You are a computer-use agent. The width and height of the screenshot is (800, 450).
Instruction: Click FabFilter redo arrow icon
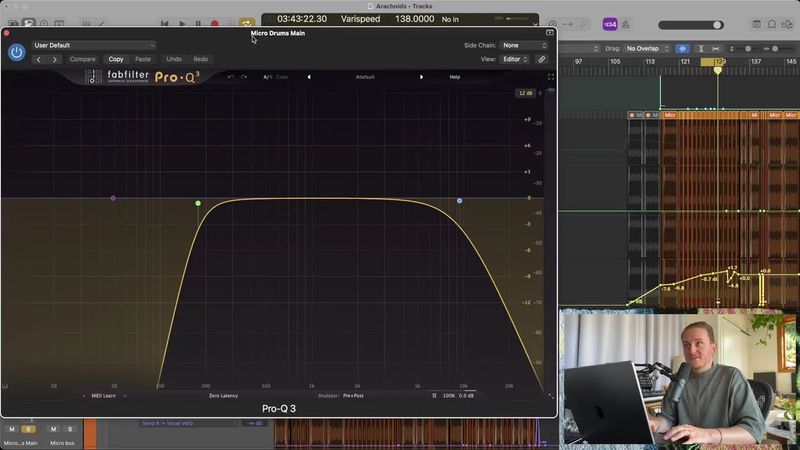click(x=244, y=77)
